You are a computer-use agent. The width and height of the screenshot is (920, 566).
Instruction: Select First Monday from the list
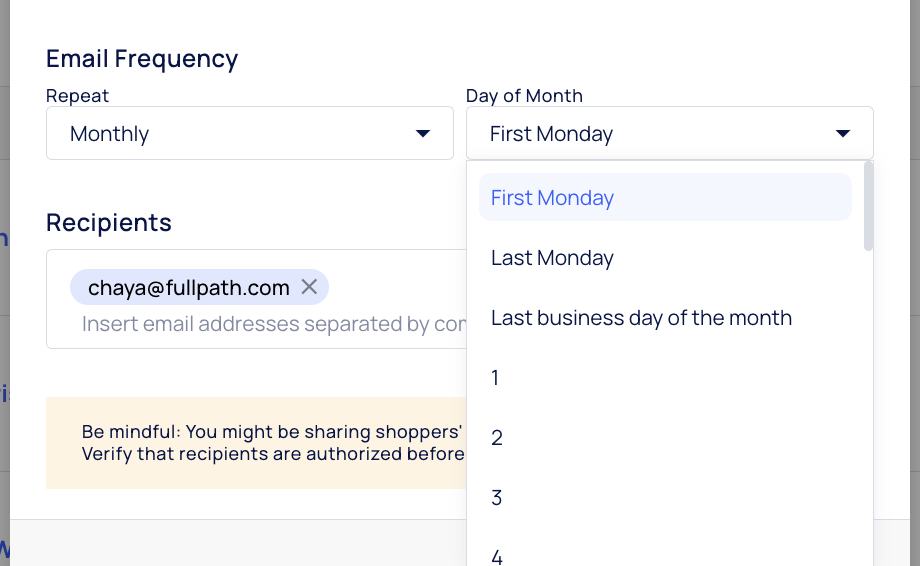(x=552, y=198)
